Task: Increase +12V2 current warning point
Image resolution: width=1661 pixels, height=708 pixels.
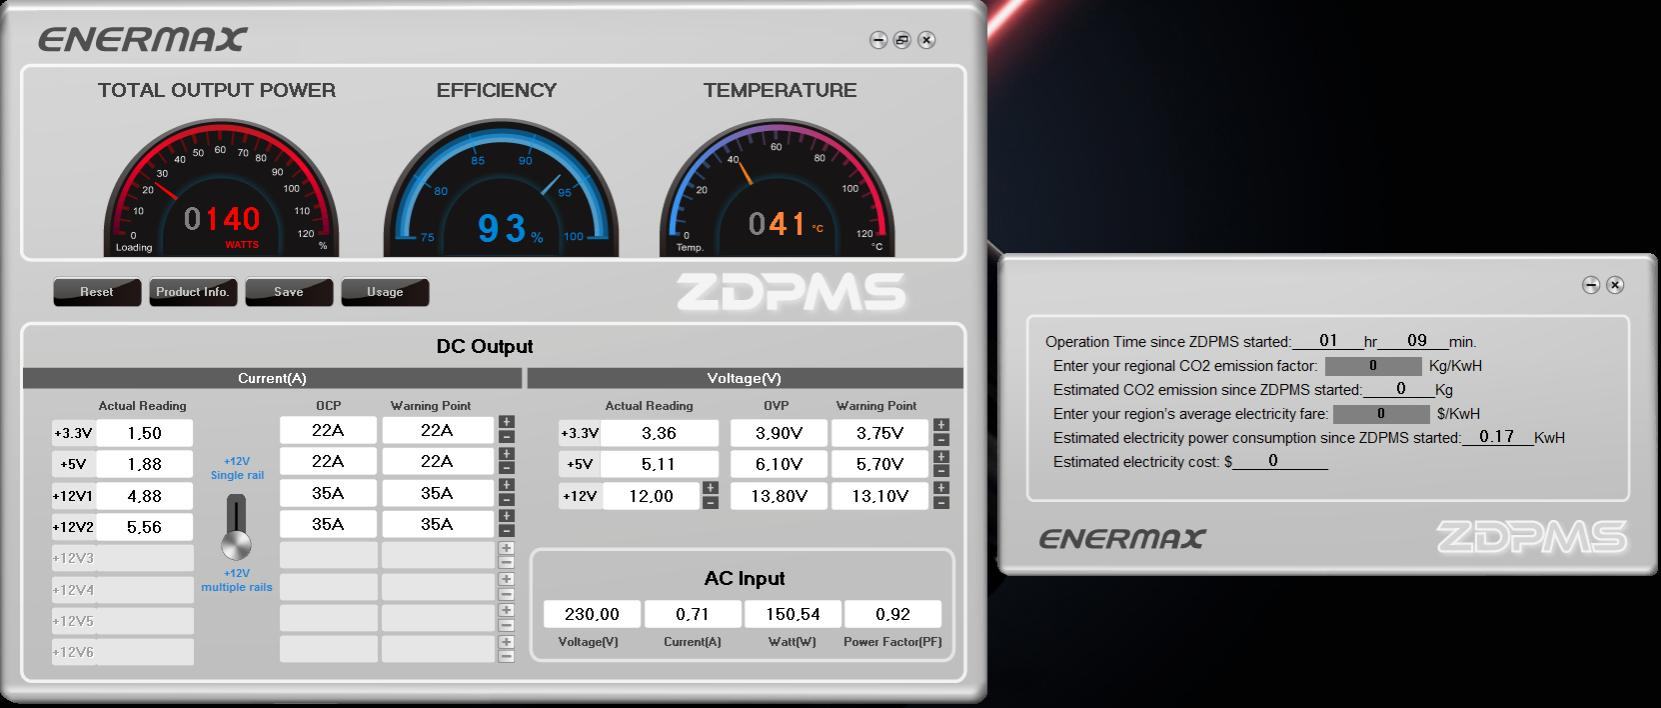Action: coord(507,517)
